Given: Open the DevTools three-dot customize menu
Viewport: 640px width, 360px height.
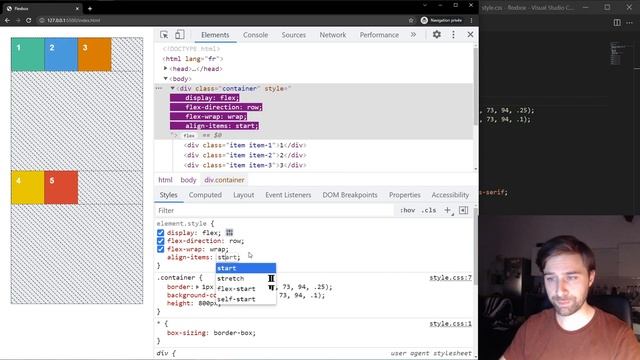Looking at the screenshot, I should click(x=453, y=35).
